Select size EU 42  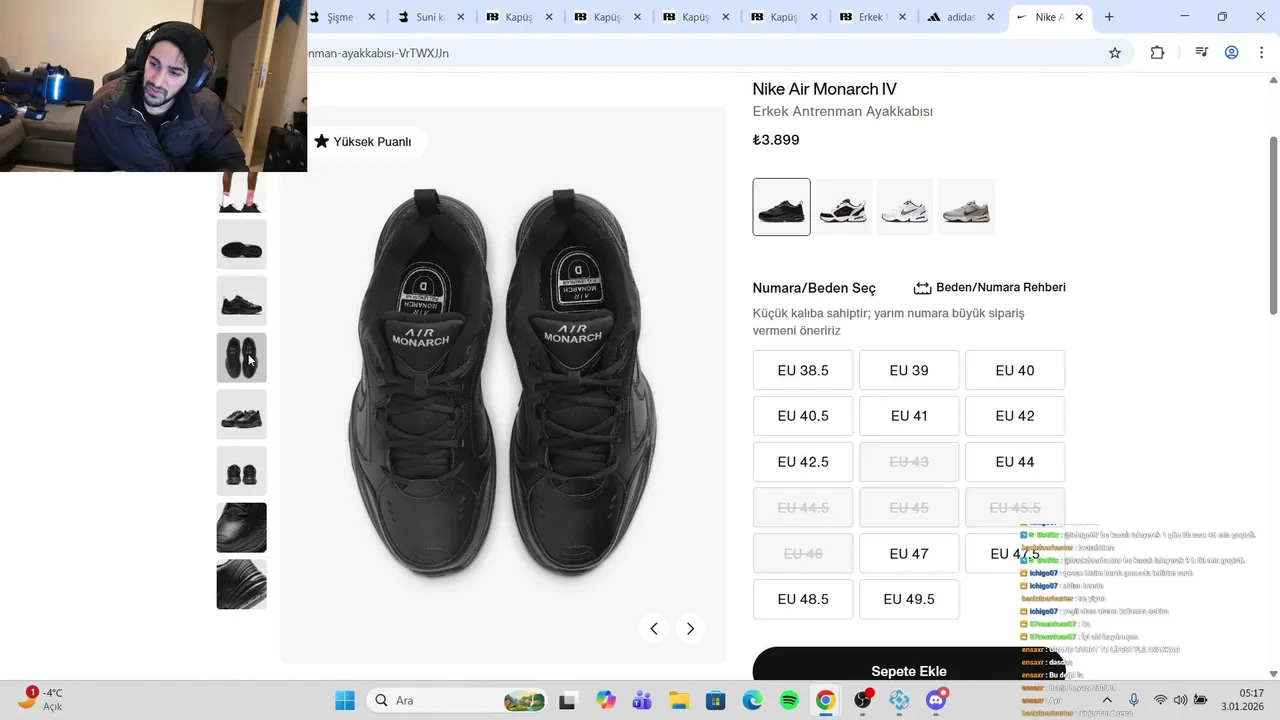(1015, 416)
